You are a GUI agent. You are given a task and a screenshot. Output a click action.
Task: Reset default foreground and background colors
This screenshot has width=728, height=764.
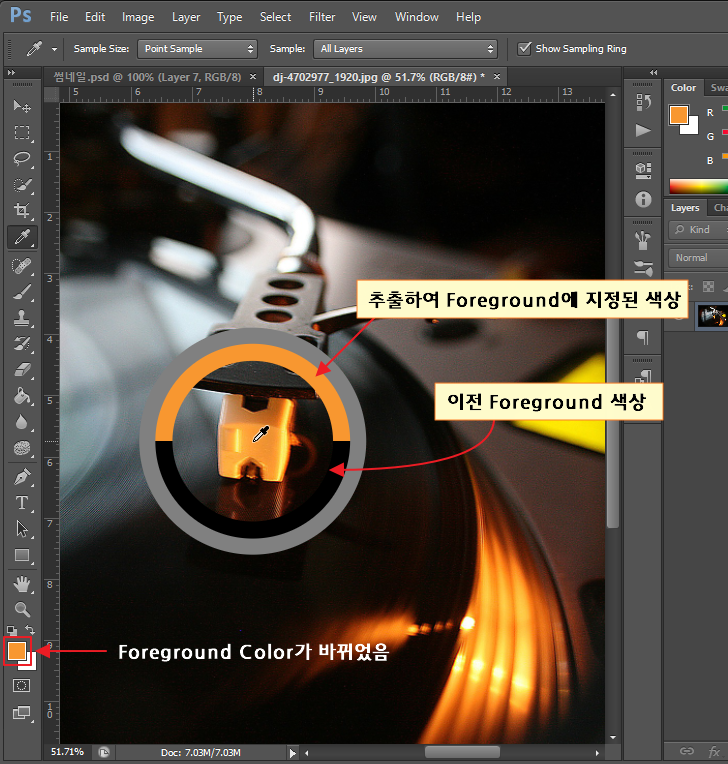[x=12, y=630]
